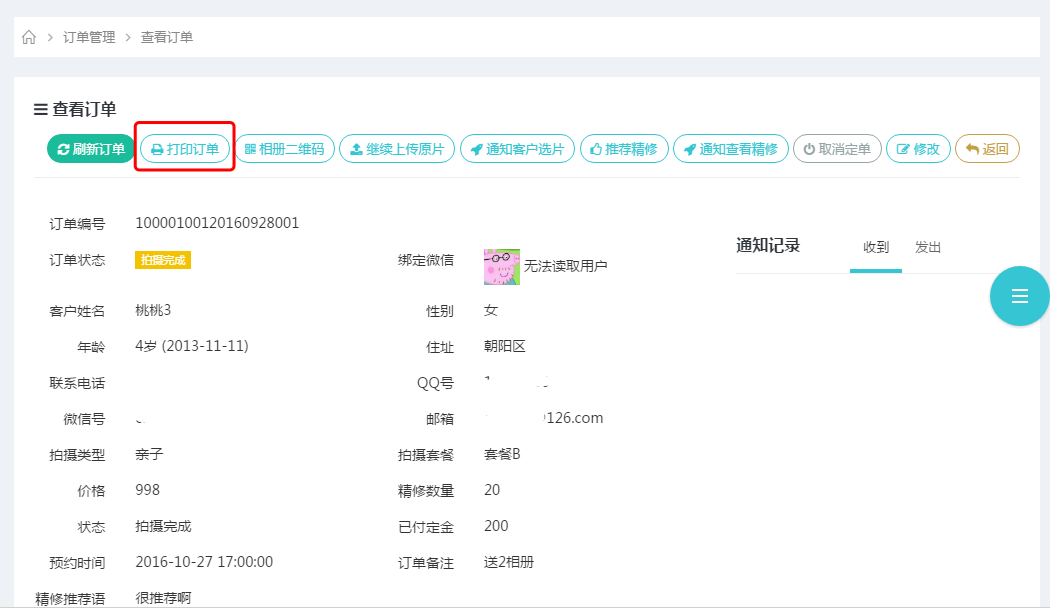Image resolution: width=1050 pixels, height=609 pixels.
Task: Go back using 返回 button
Action: coord(987,149)
